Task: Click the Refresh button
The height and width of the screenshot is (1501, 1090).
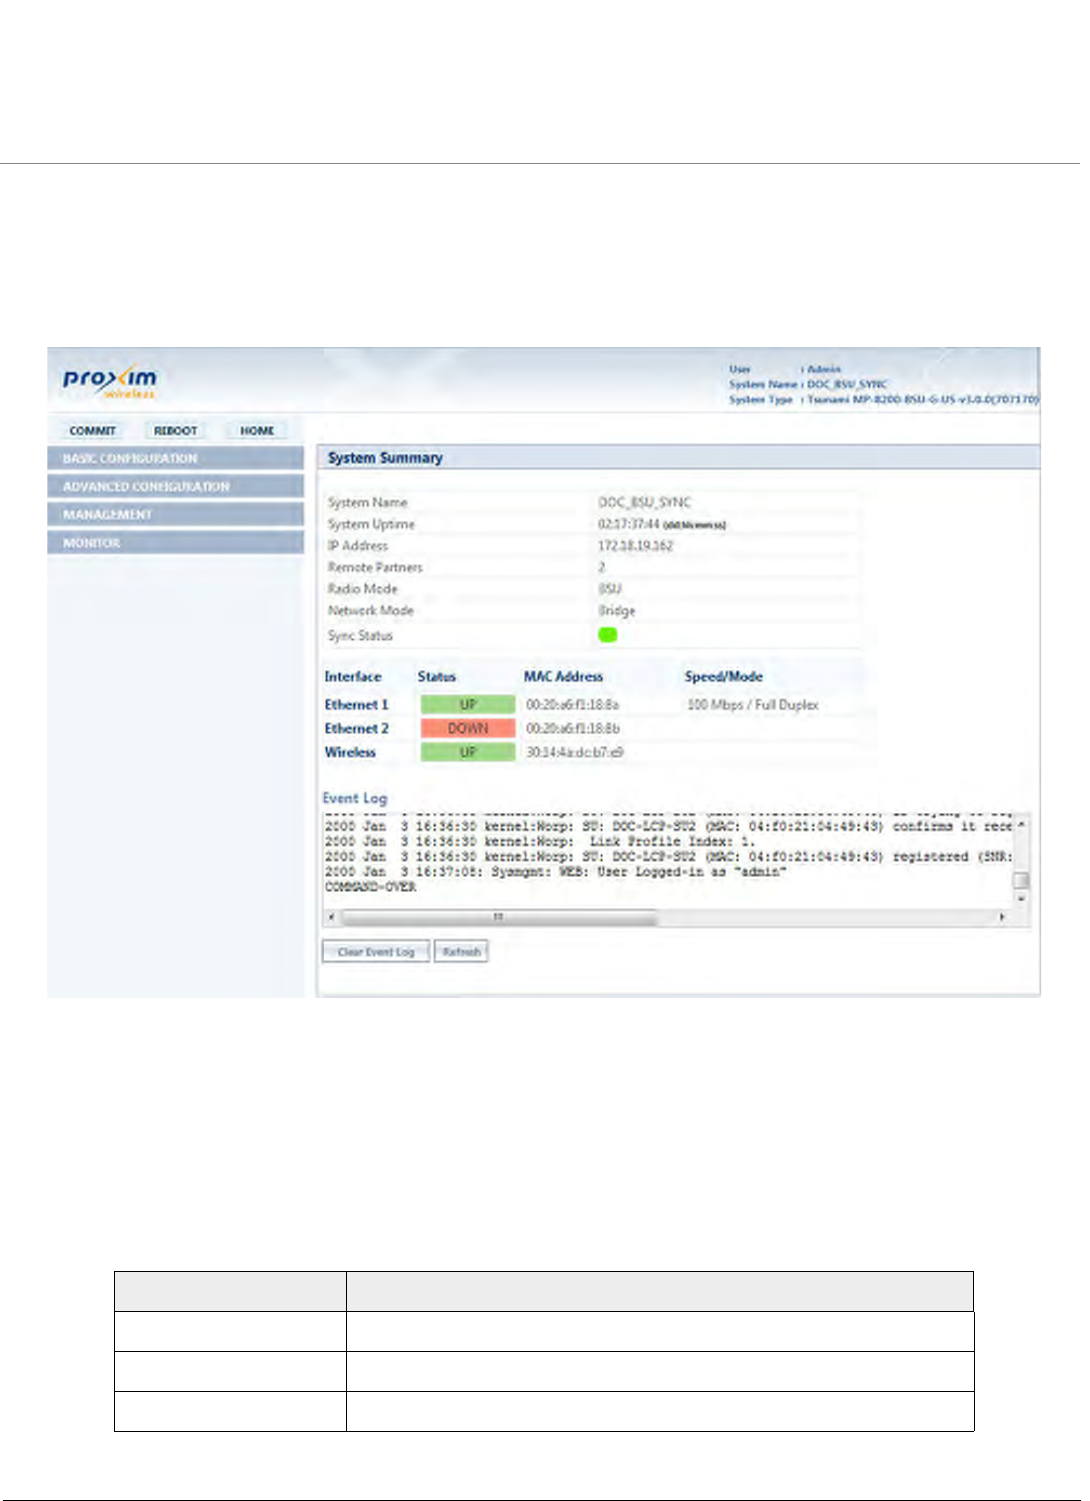Action: (461, 952)
